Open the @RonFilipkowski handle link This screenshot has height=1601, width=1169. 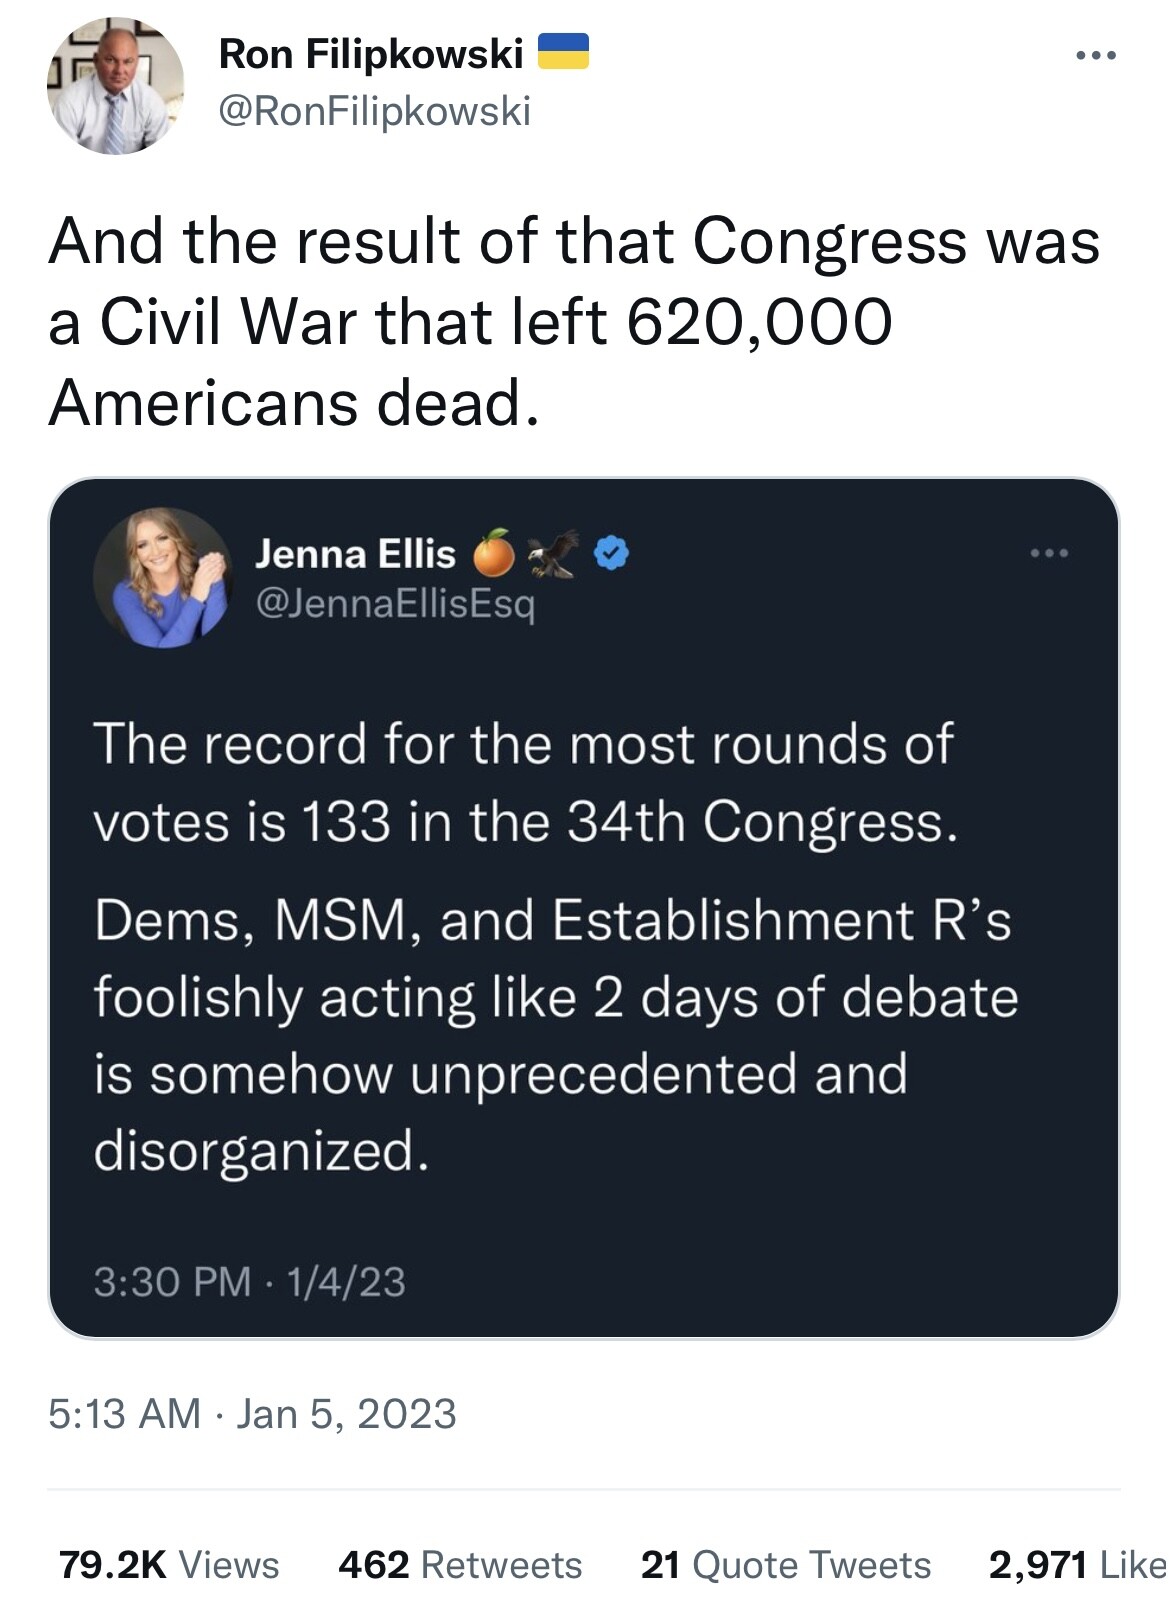[x=374, y=111]
